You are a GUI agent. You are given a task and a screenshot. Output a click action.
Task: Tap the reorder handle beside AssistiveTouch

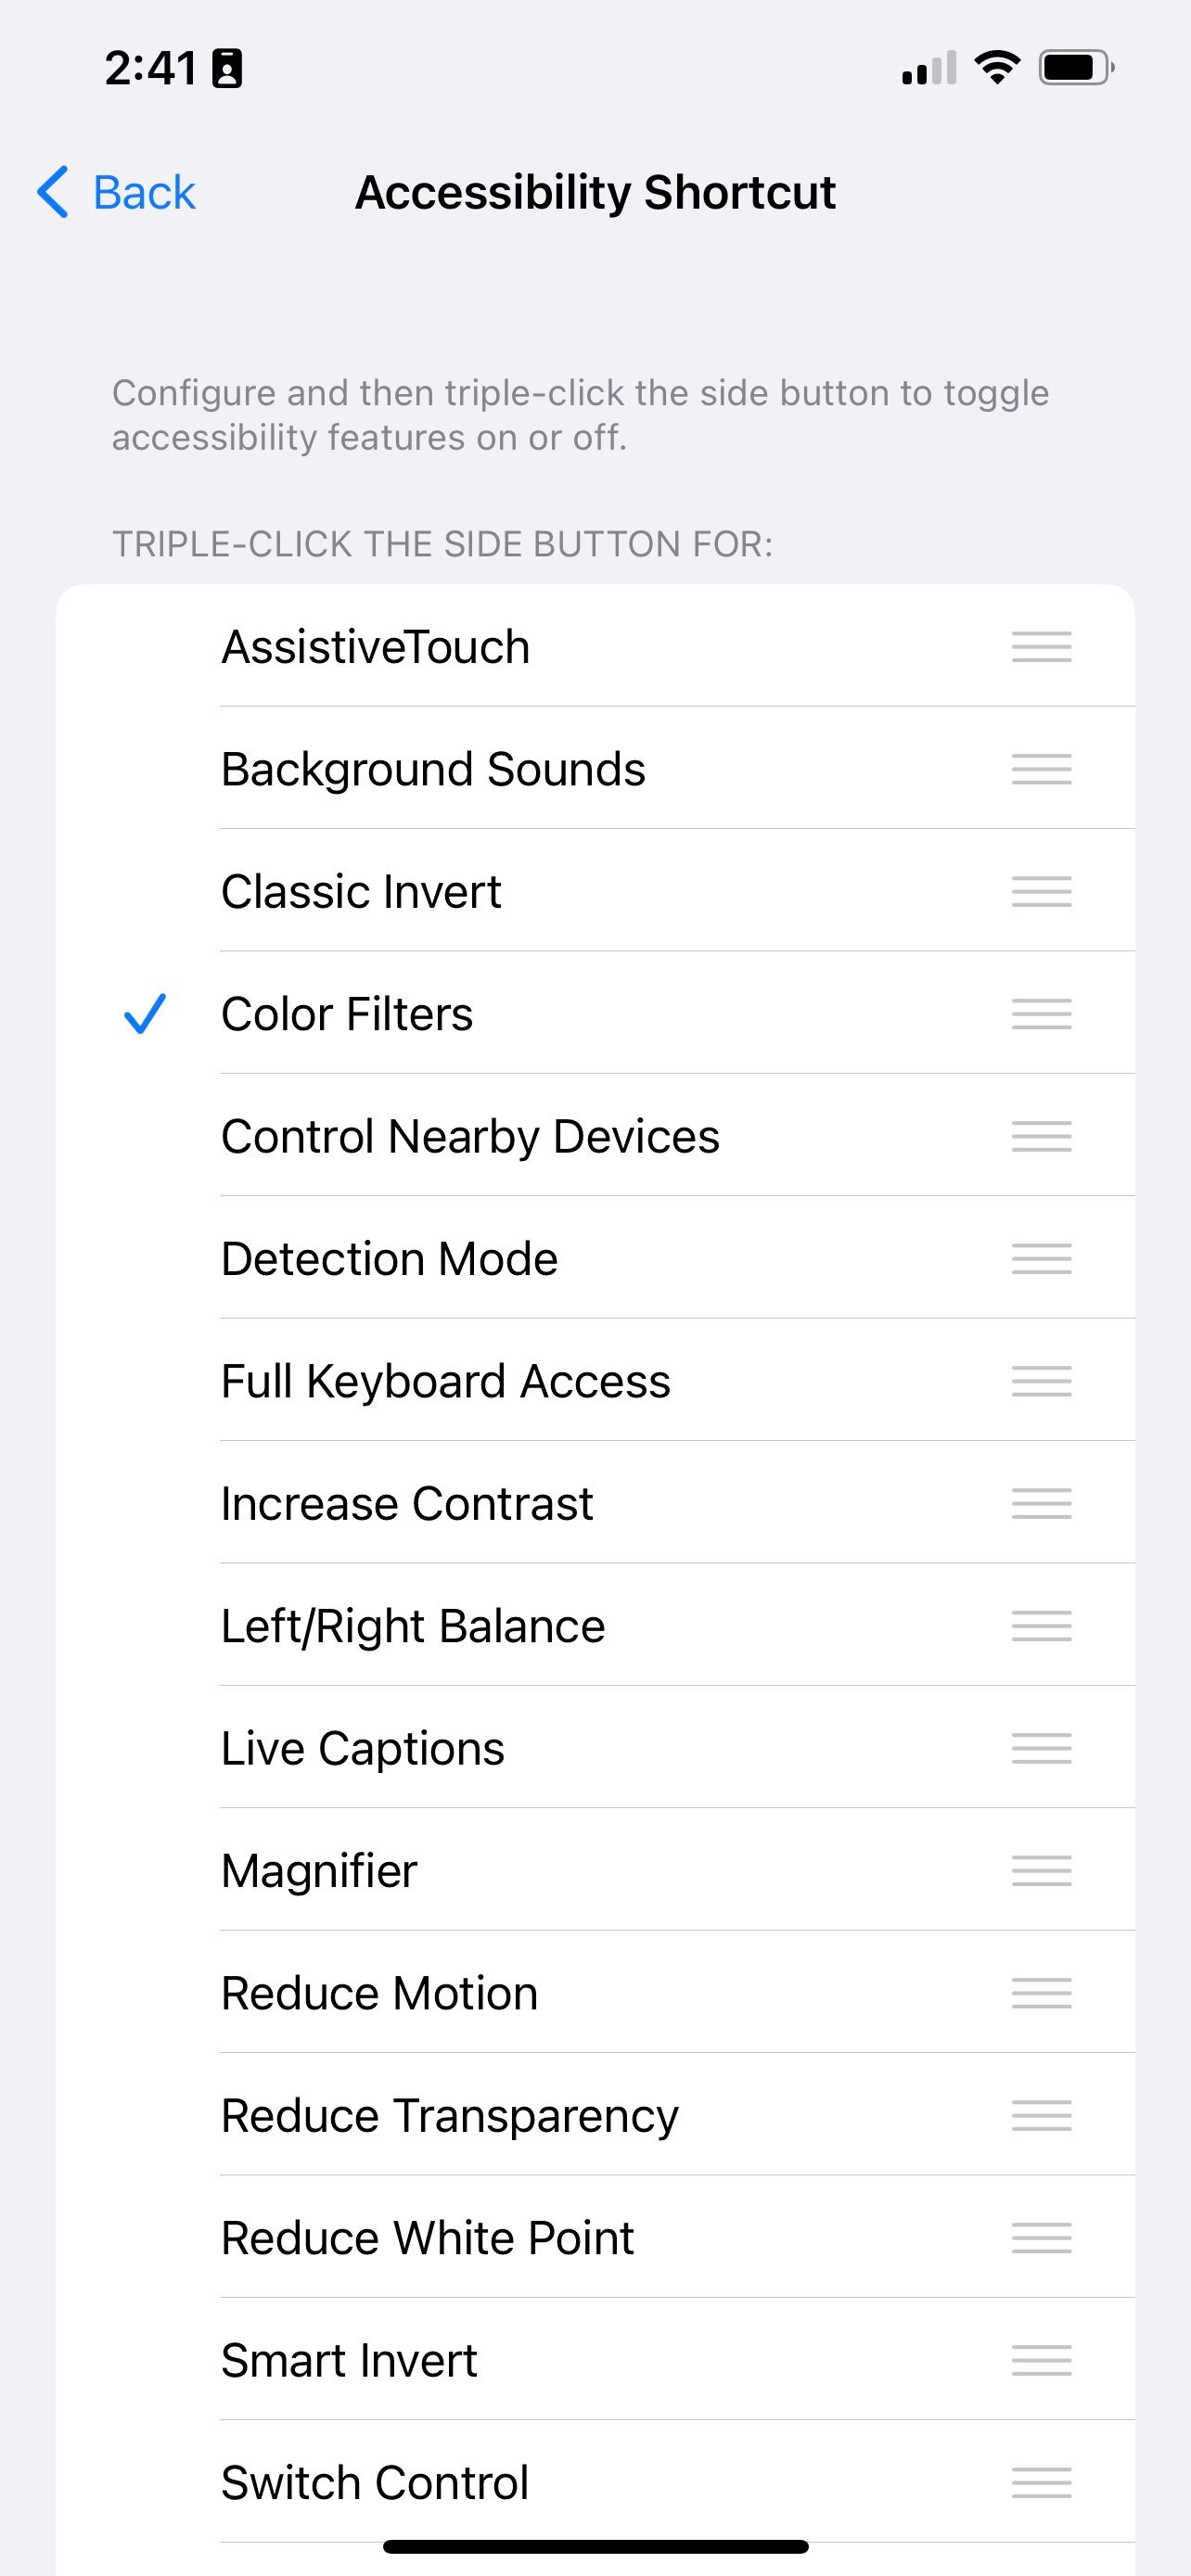[x=1041, y=647]
